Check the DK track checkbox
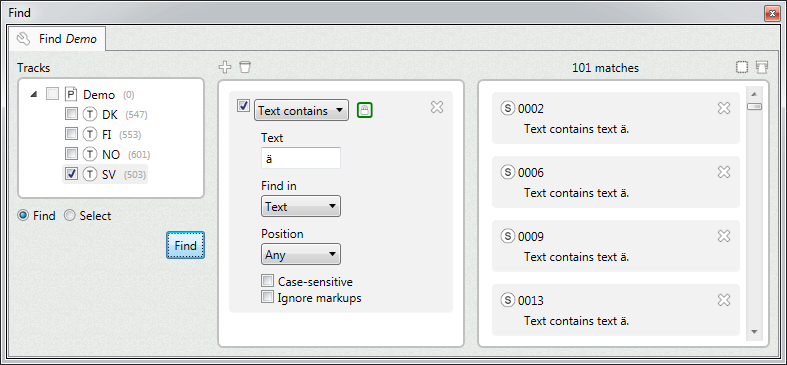Screen dimensions: 787x365 [x=72, y=114]
